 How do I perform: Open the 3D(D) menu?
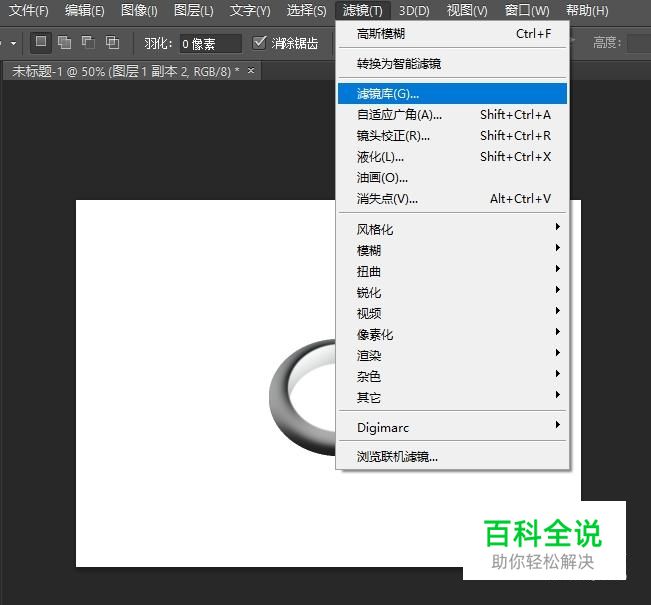[414, 10]
